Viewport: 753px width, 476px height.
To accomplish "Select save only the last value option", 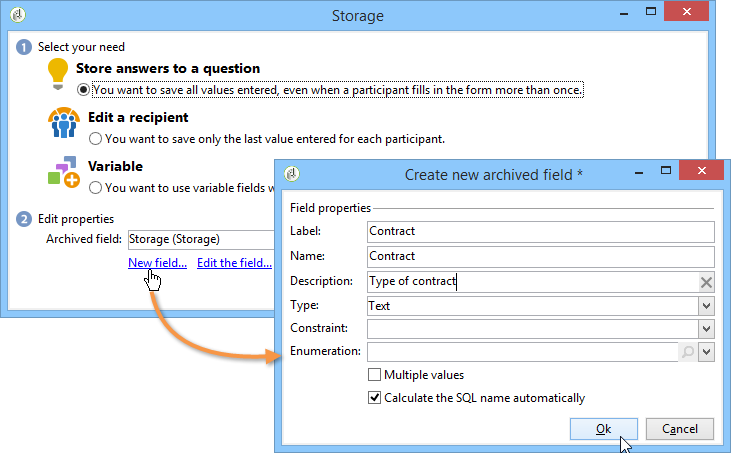I will click(x=96, y=139).
